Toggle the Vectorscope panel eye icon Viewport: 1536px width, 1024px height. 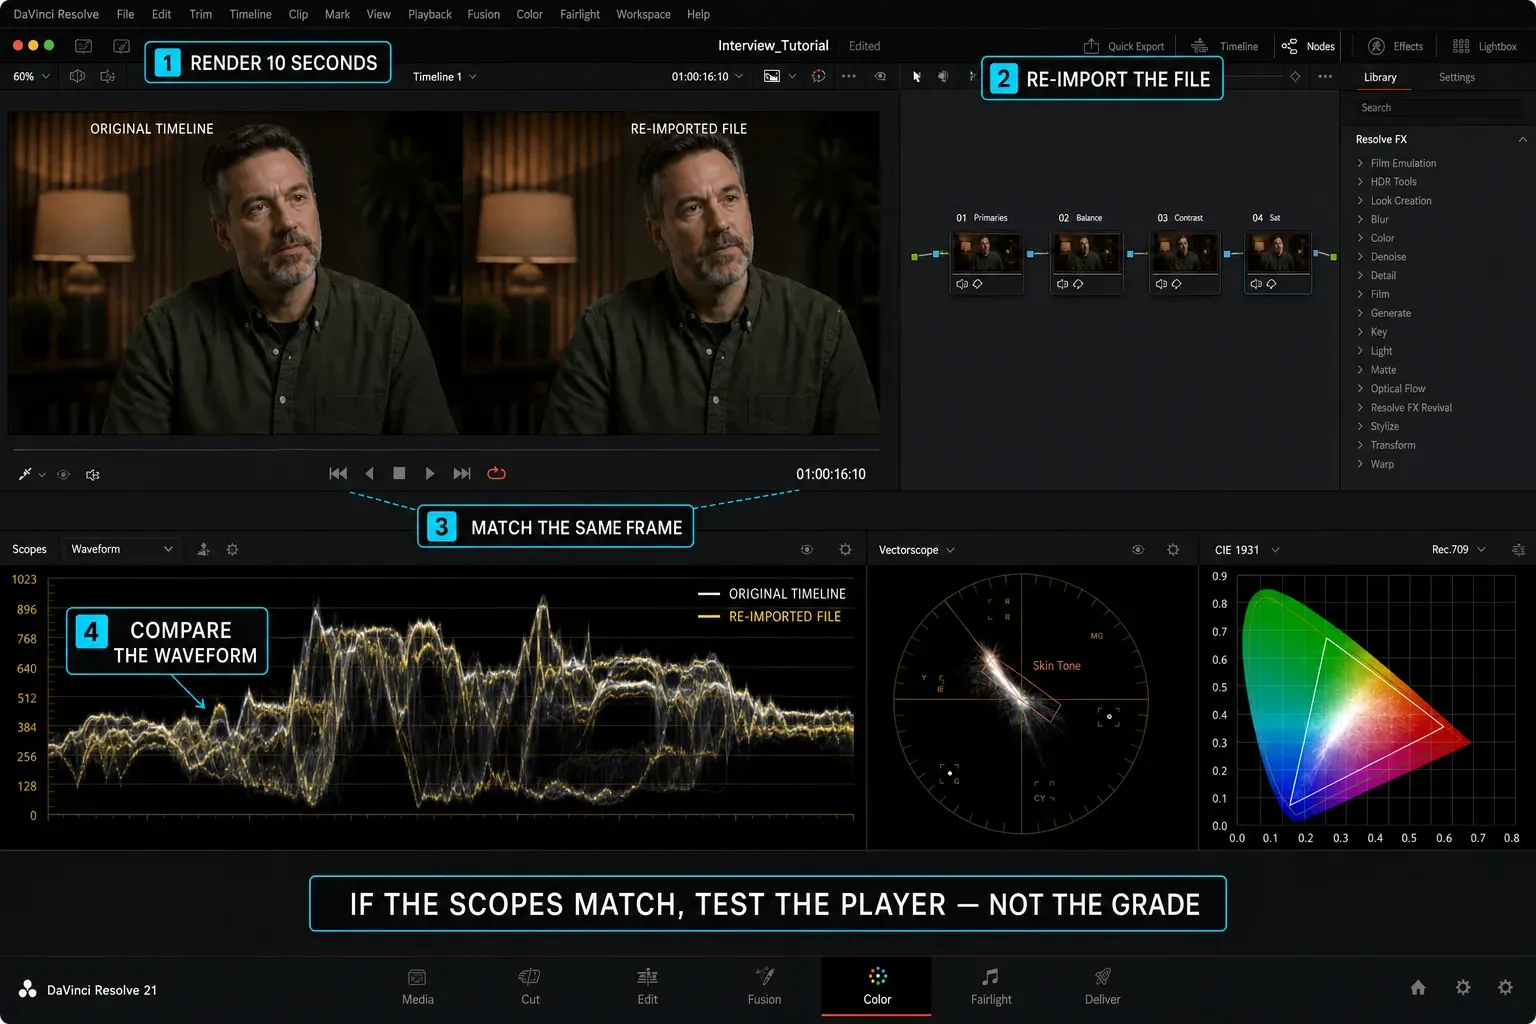1137,550
